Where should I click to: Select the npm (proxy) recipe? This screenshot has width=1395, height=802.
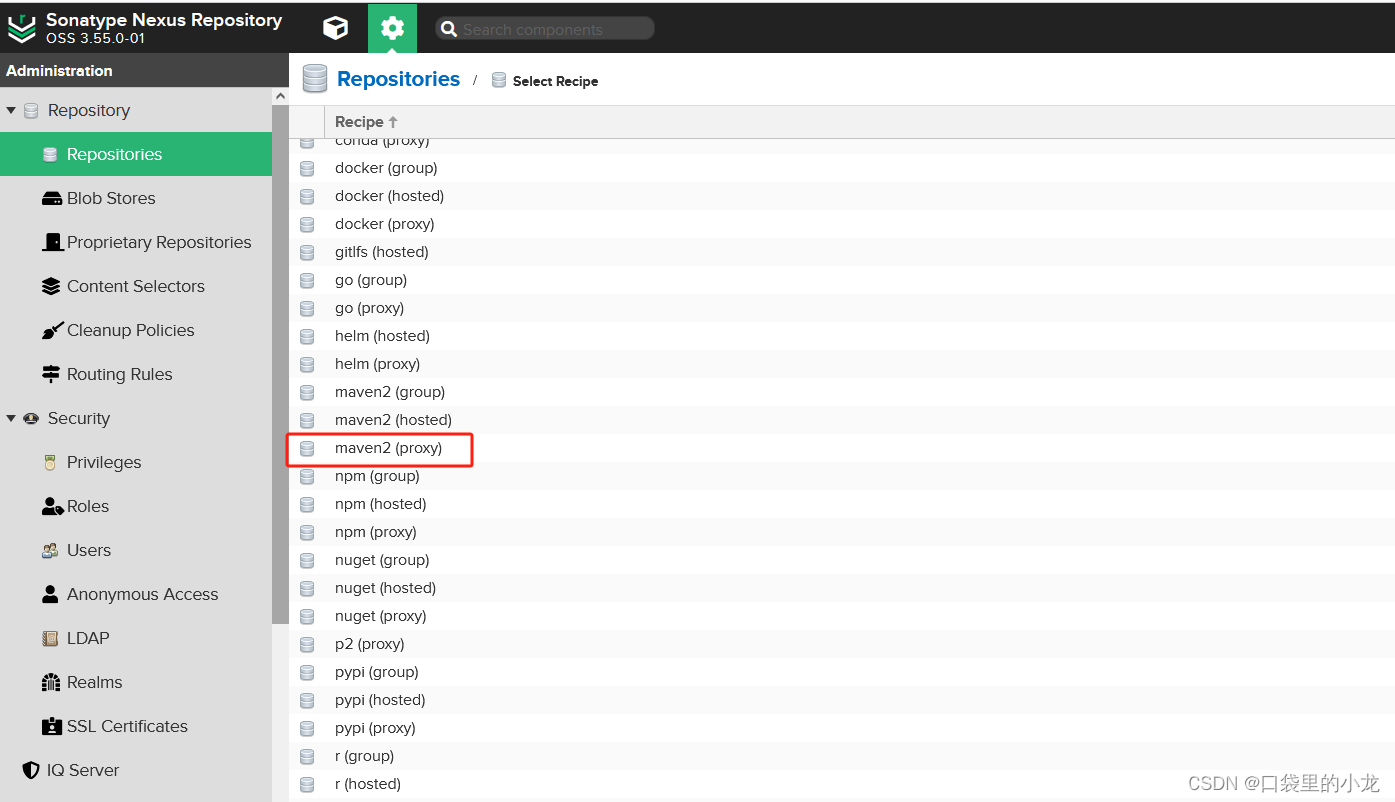842,532
